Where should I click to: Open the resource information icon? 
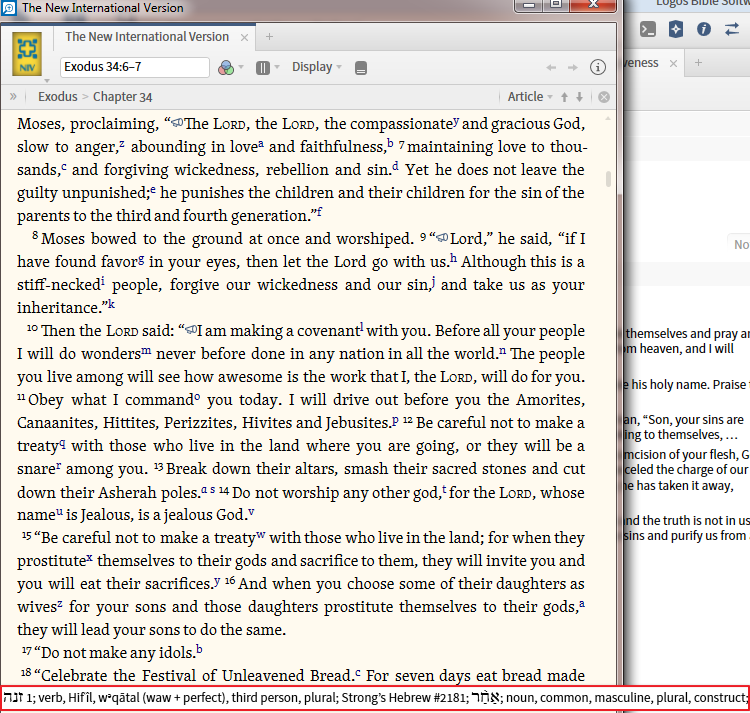pos(597,67)
